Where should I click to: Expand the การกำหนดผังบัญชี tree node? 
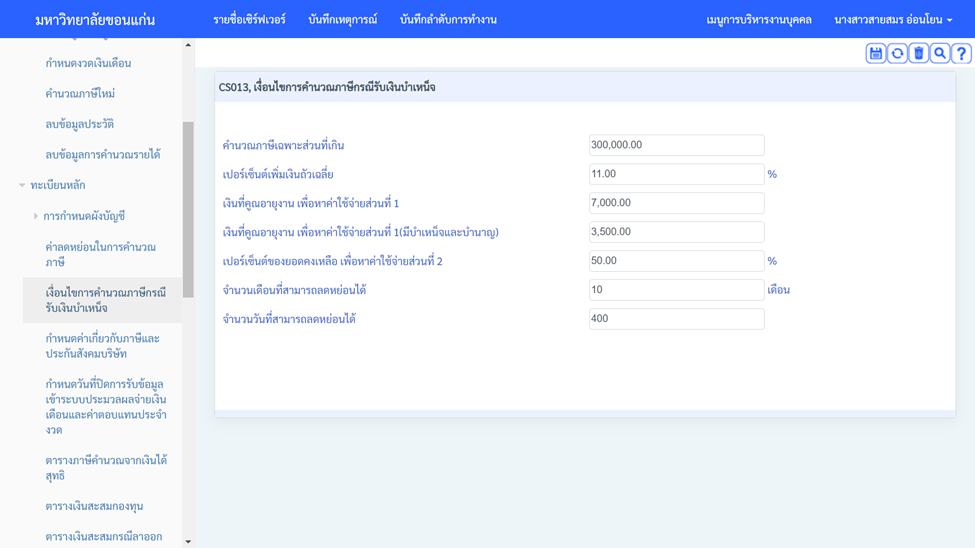pos(36,216)
